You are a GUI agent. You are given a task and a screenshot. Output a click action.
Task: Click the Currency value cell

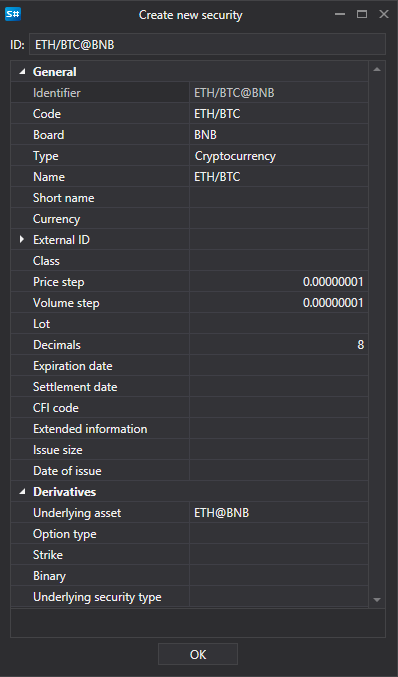(279, 219)
